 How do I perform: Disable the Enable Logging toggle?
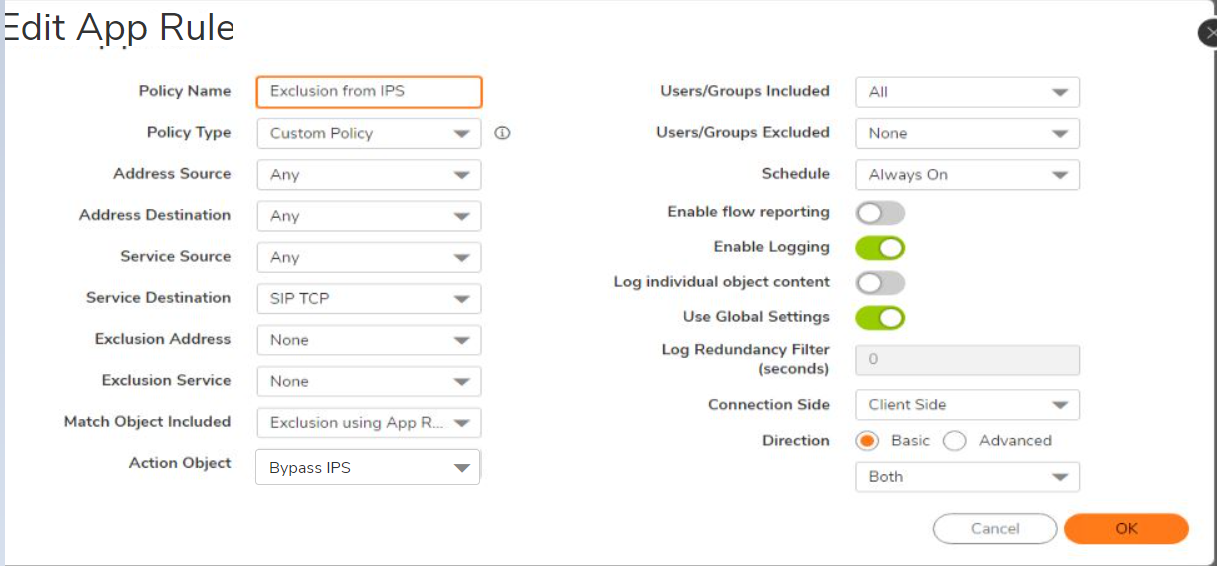(880, 247)
